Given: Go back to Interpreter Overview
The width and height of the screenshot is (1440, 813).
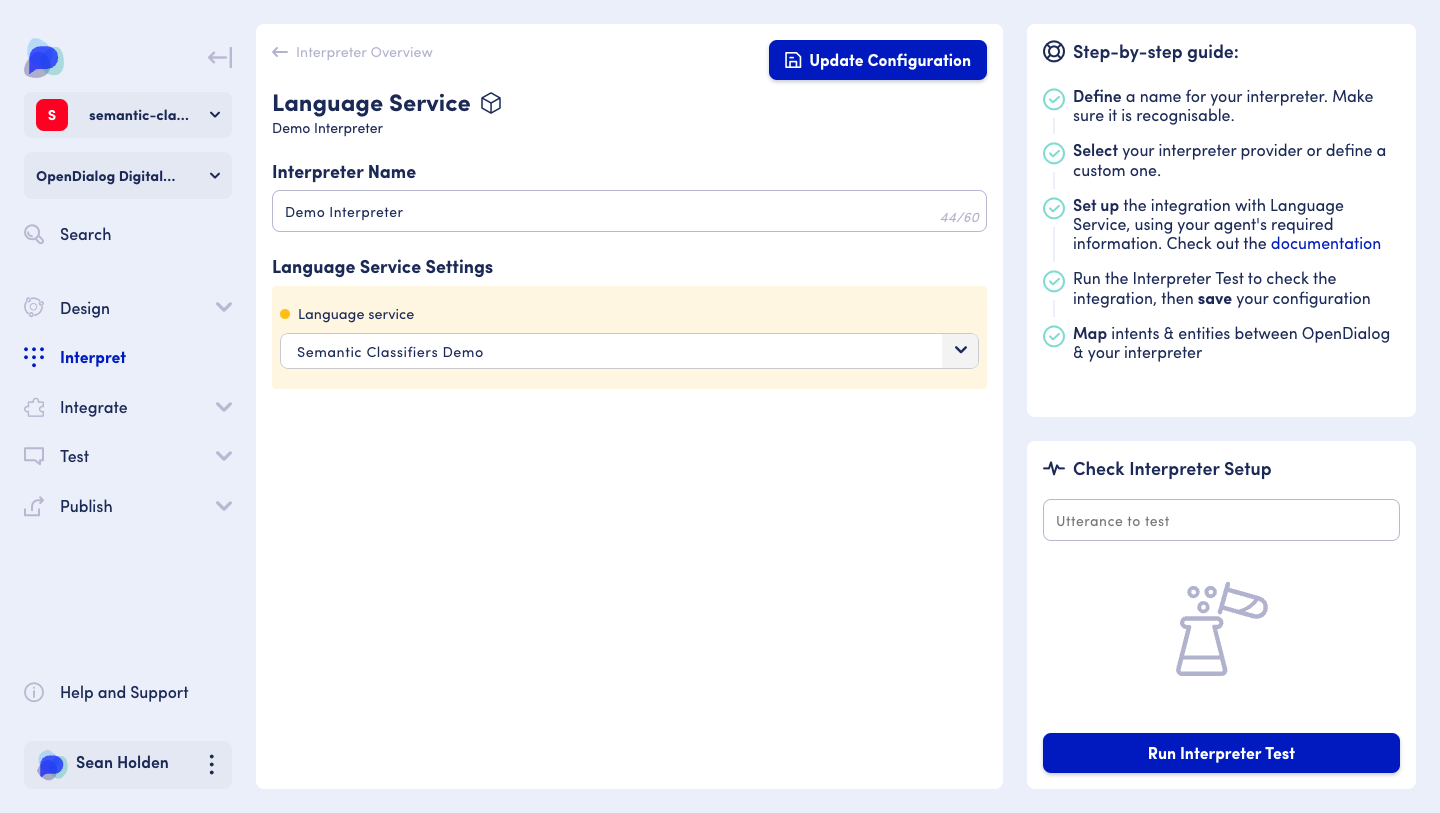Looking at the screenshot, I should coord(352,52).
